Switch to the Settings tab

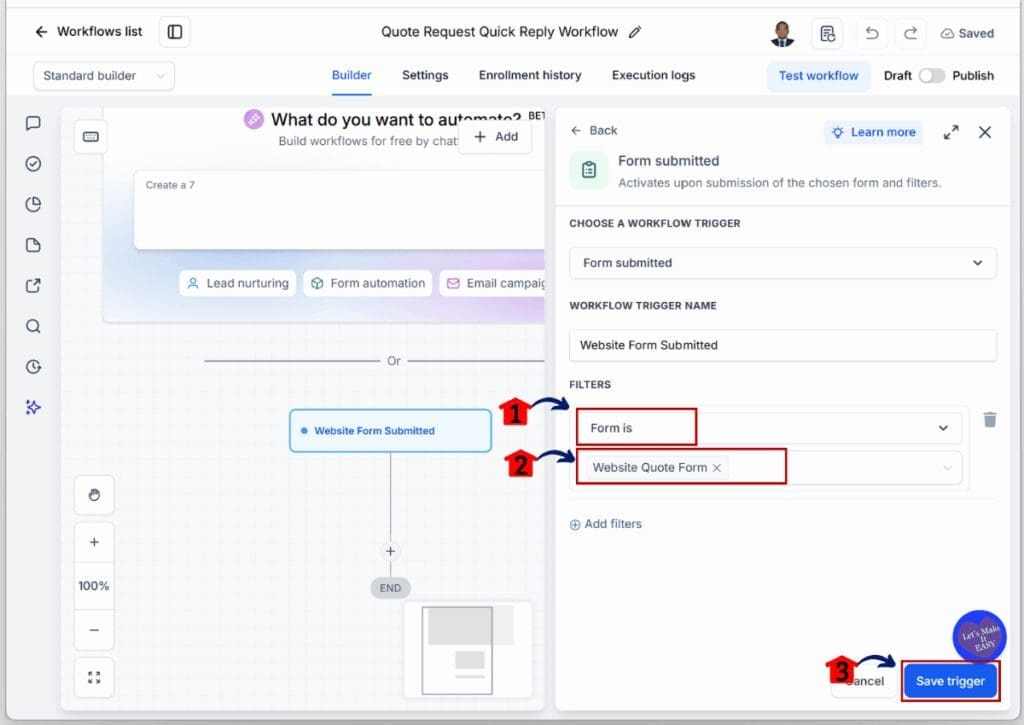tap(425, 75)
